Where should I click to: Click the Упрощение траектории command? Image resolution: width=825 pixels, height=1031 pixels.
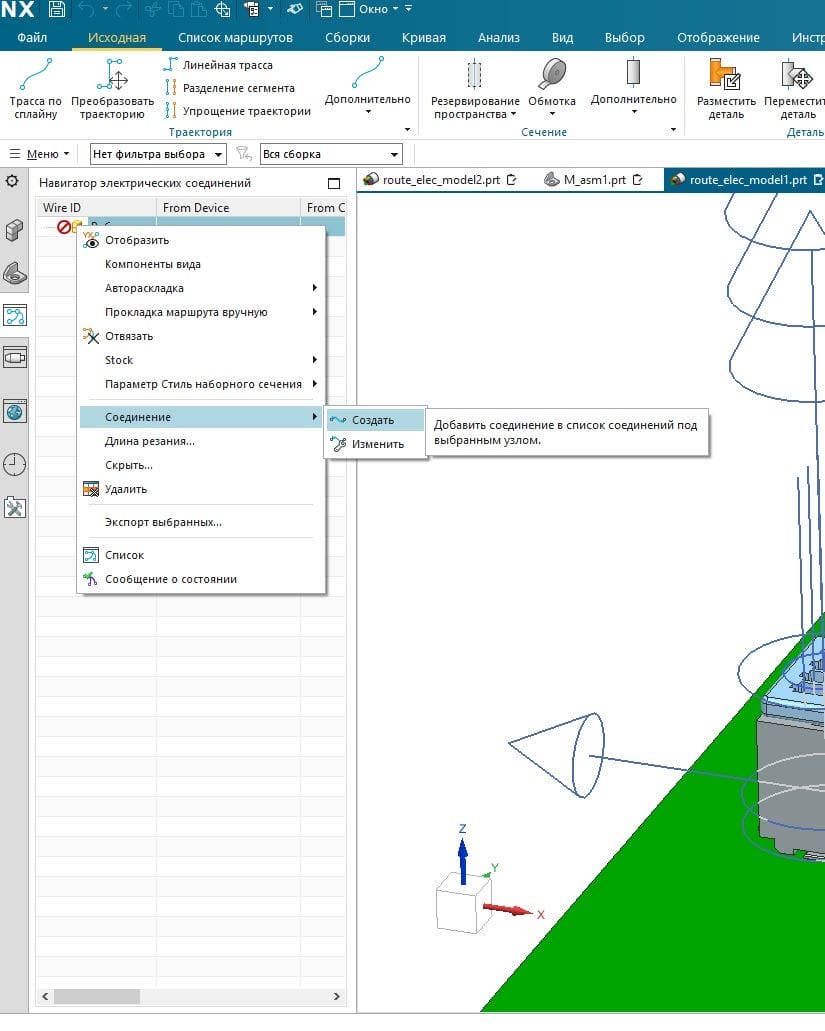(x=238, y=111)
